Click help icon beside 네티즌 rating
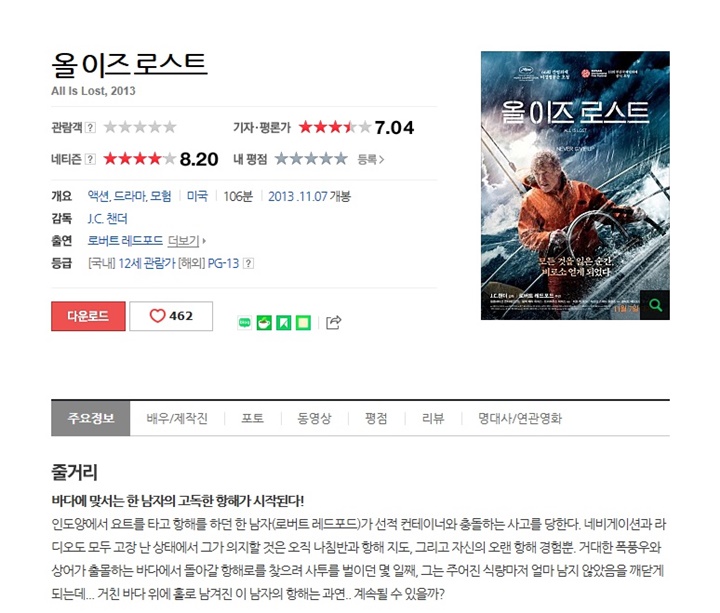Screen dimensions: 720x613 (x=90, y=159)
